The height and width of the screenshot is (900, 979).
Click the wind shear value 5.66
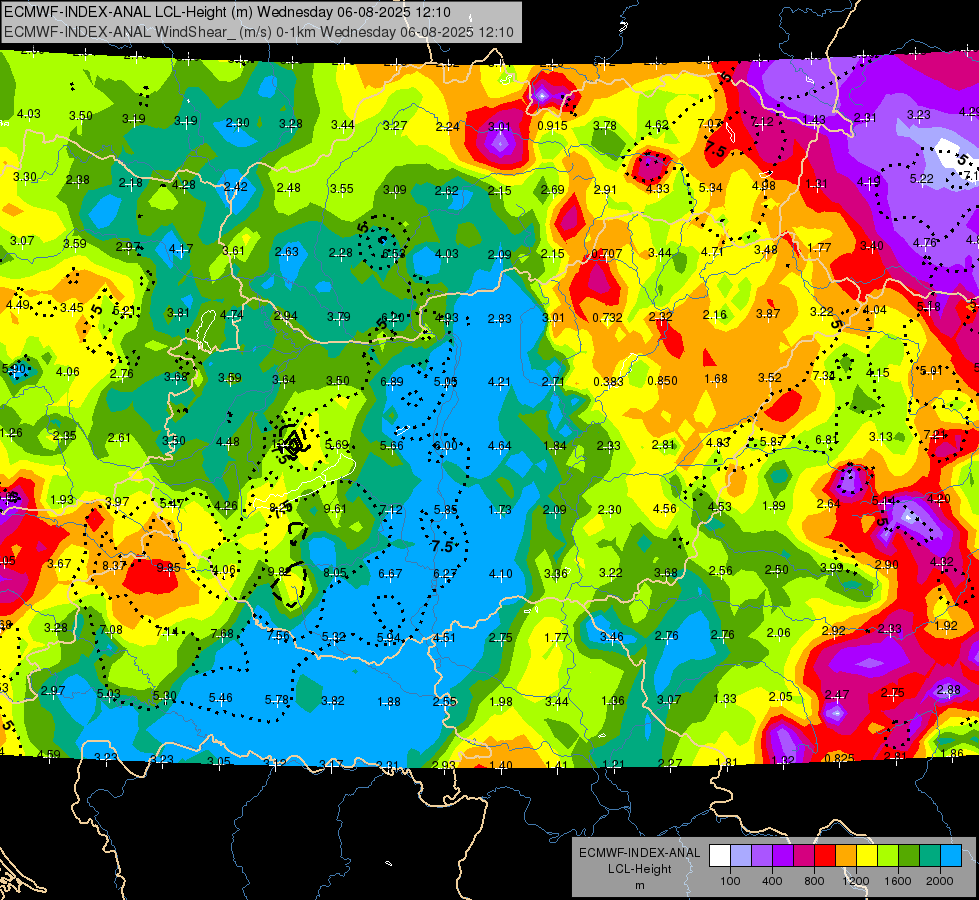point(391,445)
